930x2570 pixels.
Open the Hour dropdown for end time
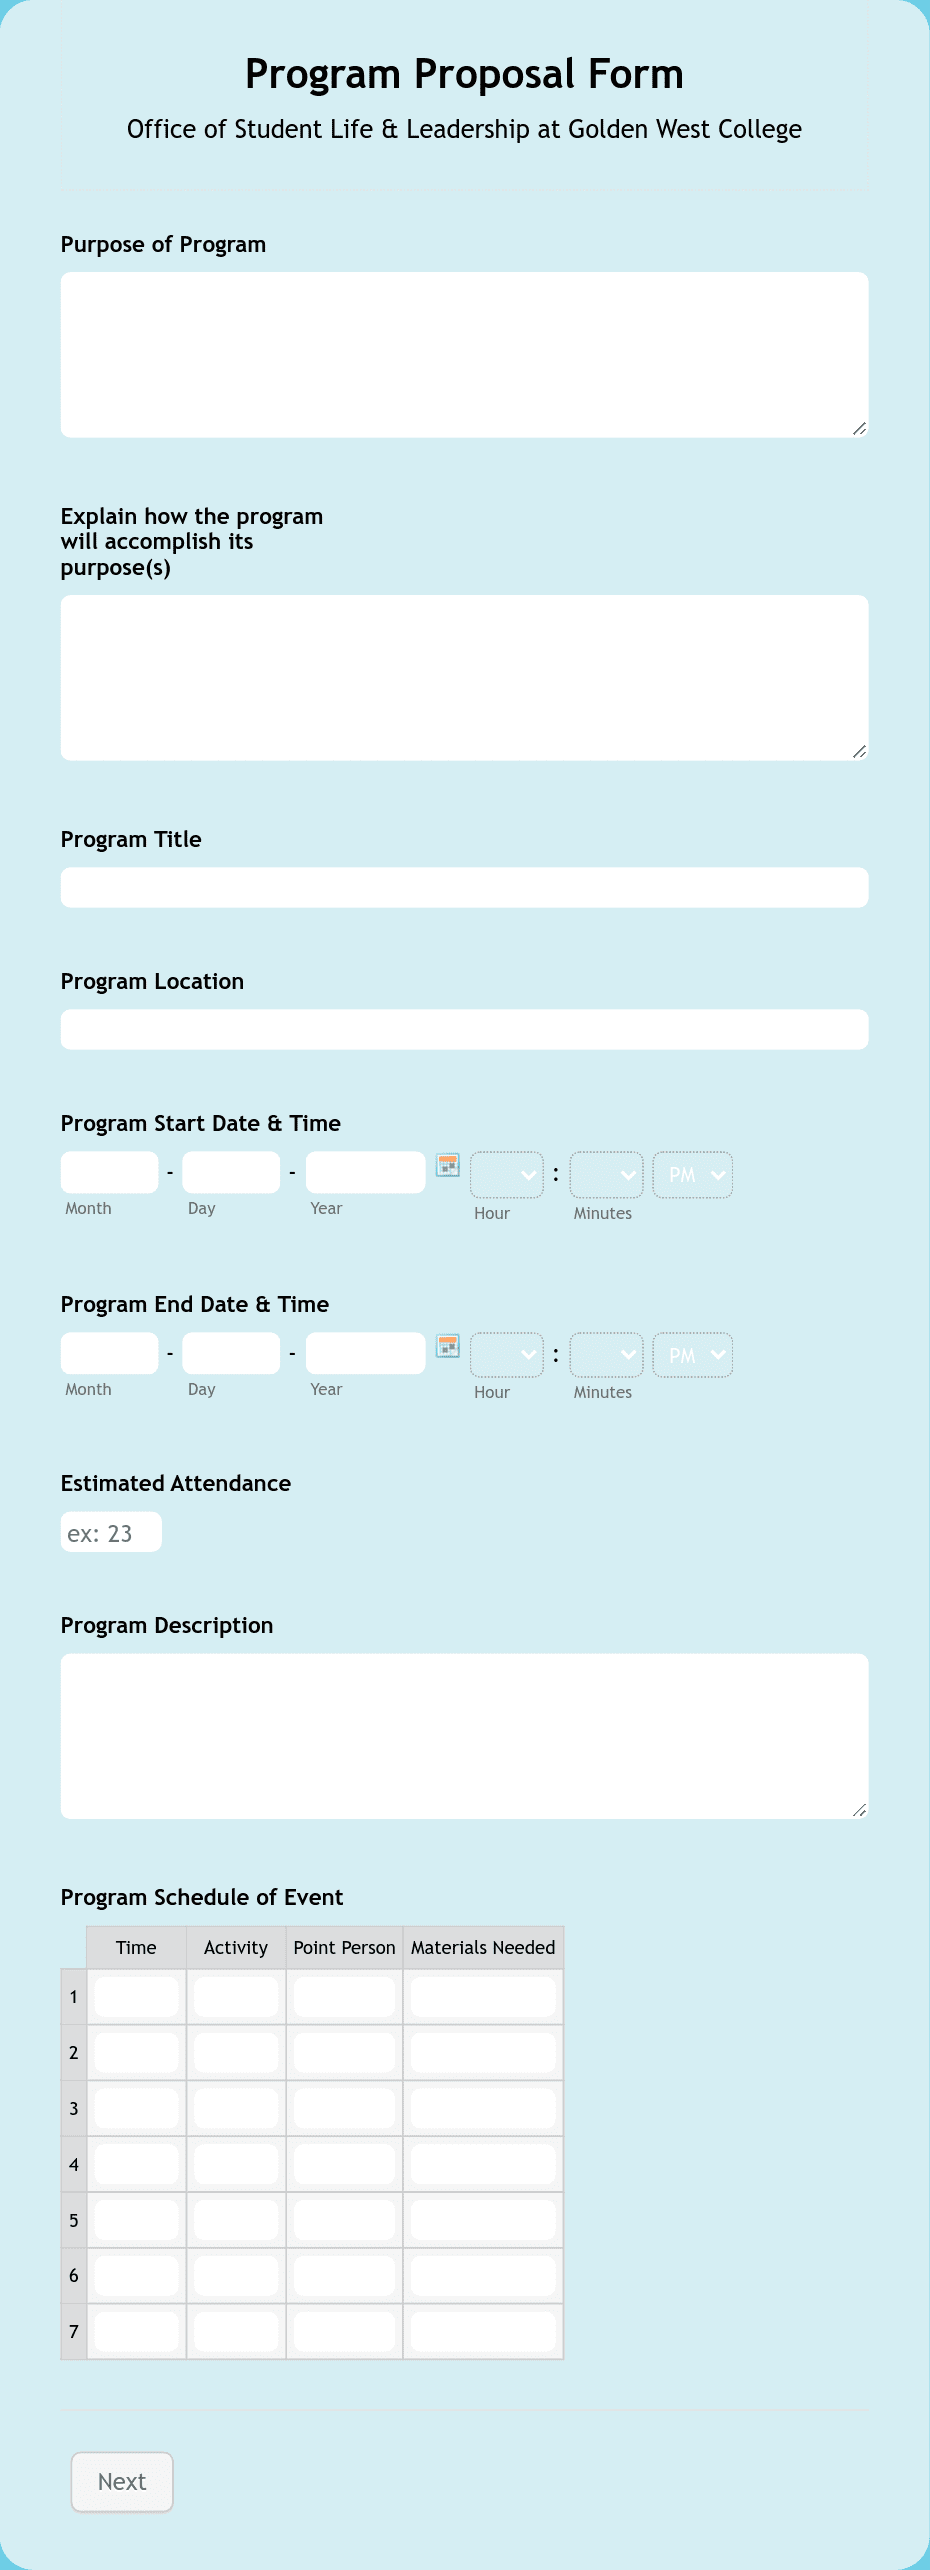(506, 1356)
